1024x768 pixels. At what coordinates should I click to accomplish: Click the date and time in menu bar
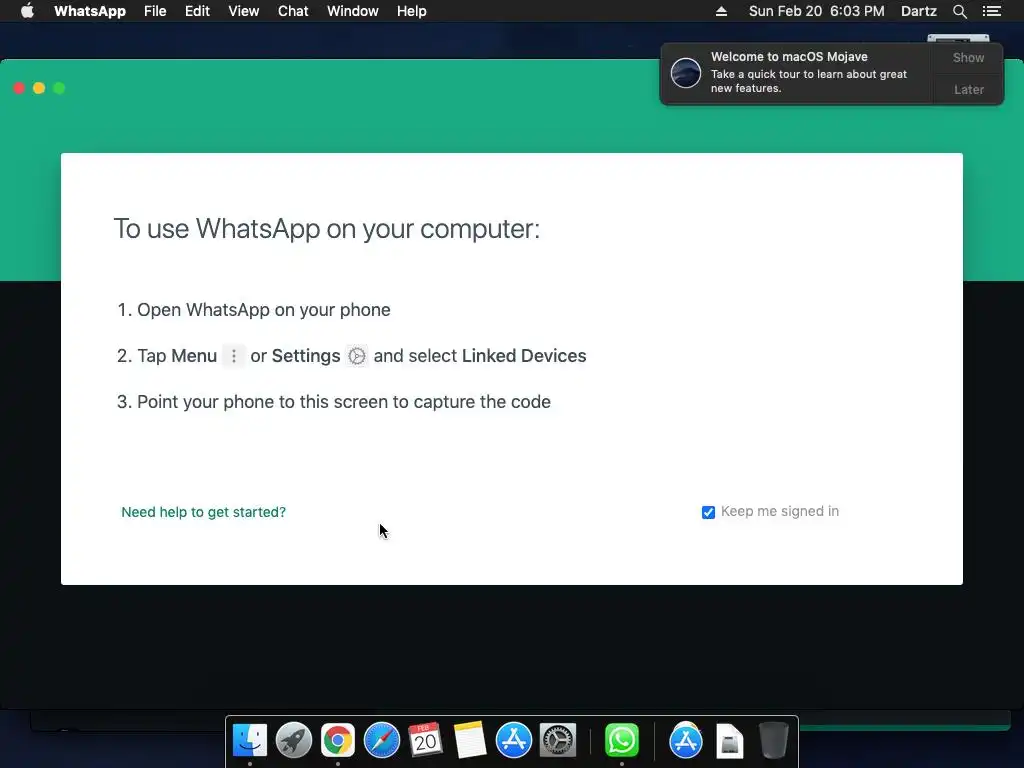[x=816, y=11]
